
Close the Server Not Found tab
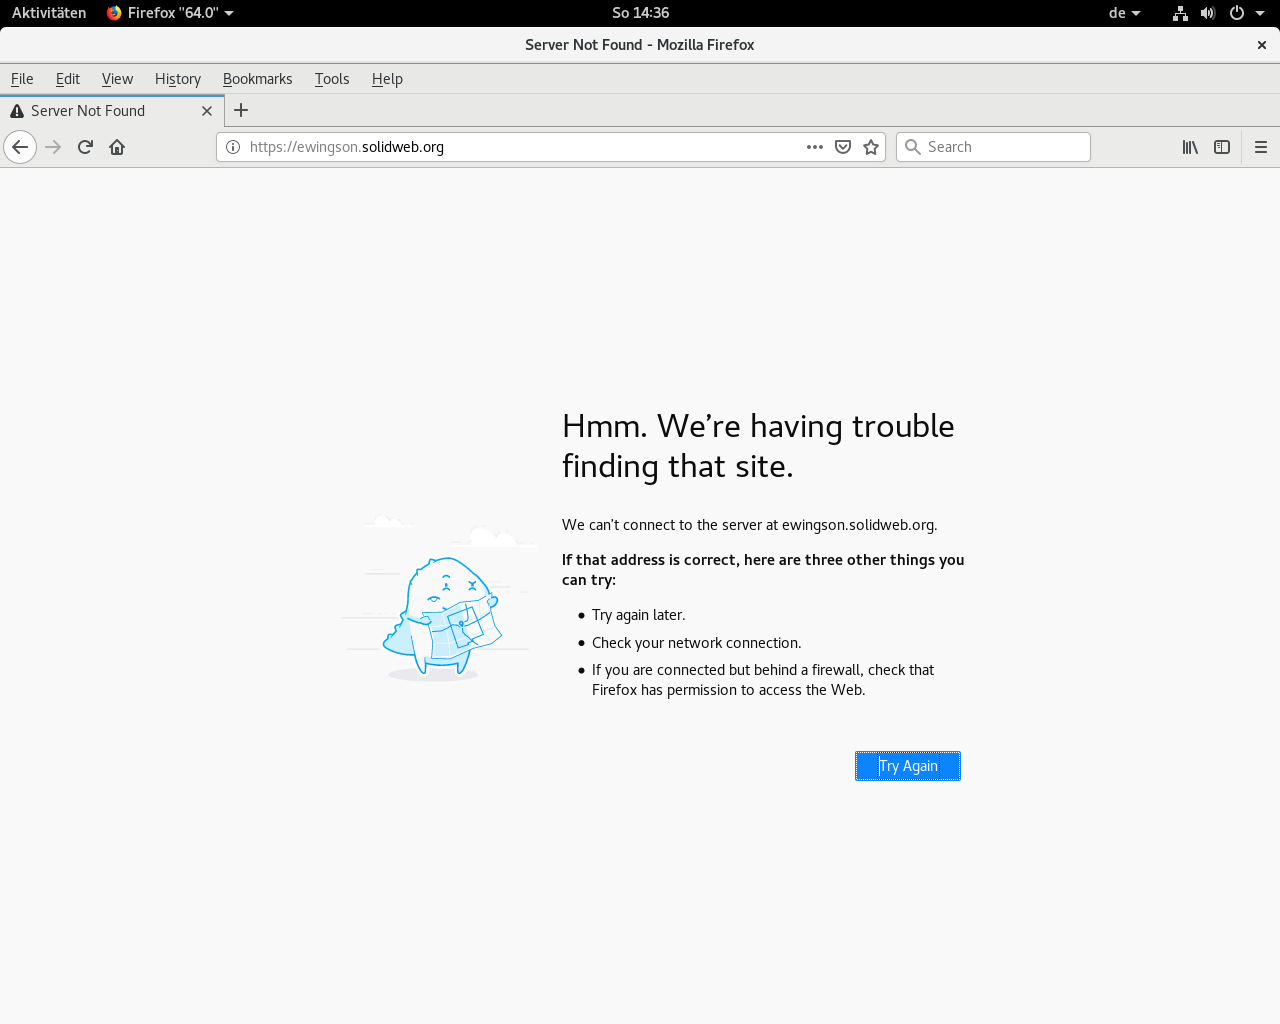207,111
